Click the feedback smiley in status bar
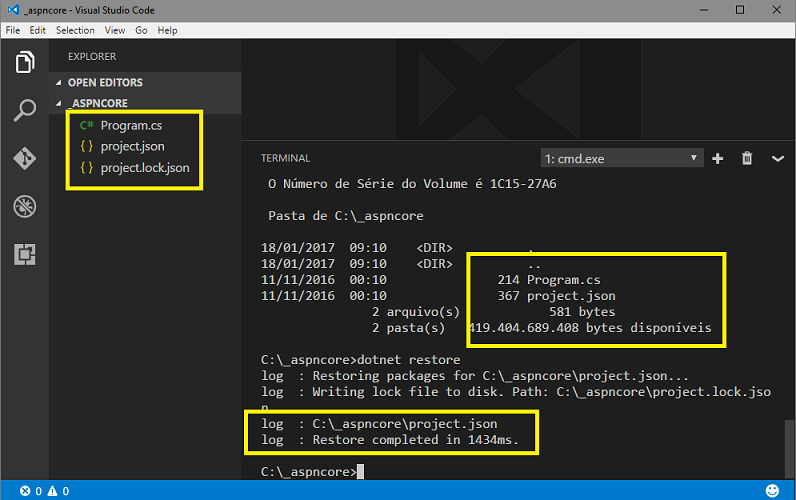Screen dimensions: 796x500 pyautogui.click(x=772, y=490)
